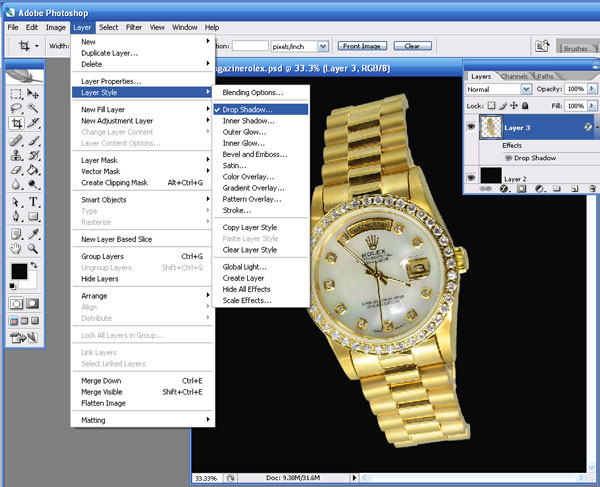Switch to Quick Mask mode
Viewport: 600px width, 487px height.
click(x=32, y=304)
